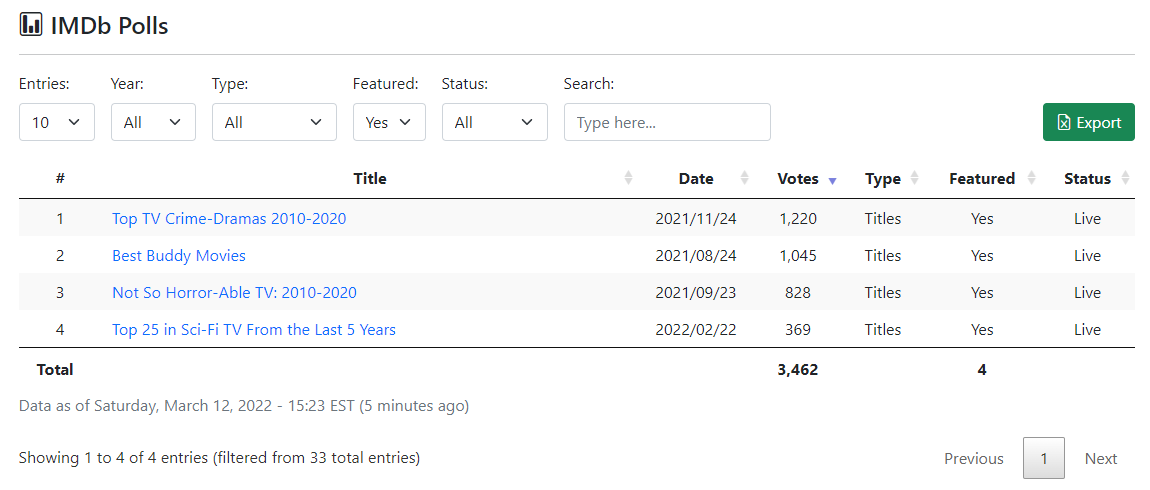Screen dimensions: 1150x490
Task: Click the Status column sort arrows
Action: [1125, 179]
